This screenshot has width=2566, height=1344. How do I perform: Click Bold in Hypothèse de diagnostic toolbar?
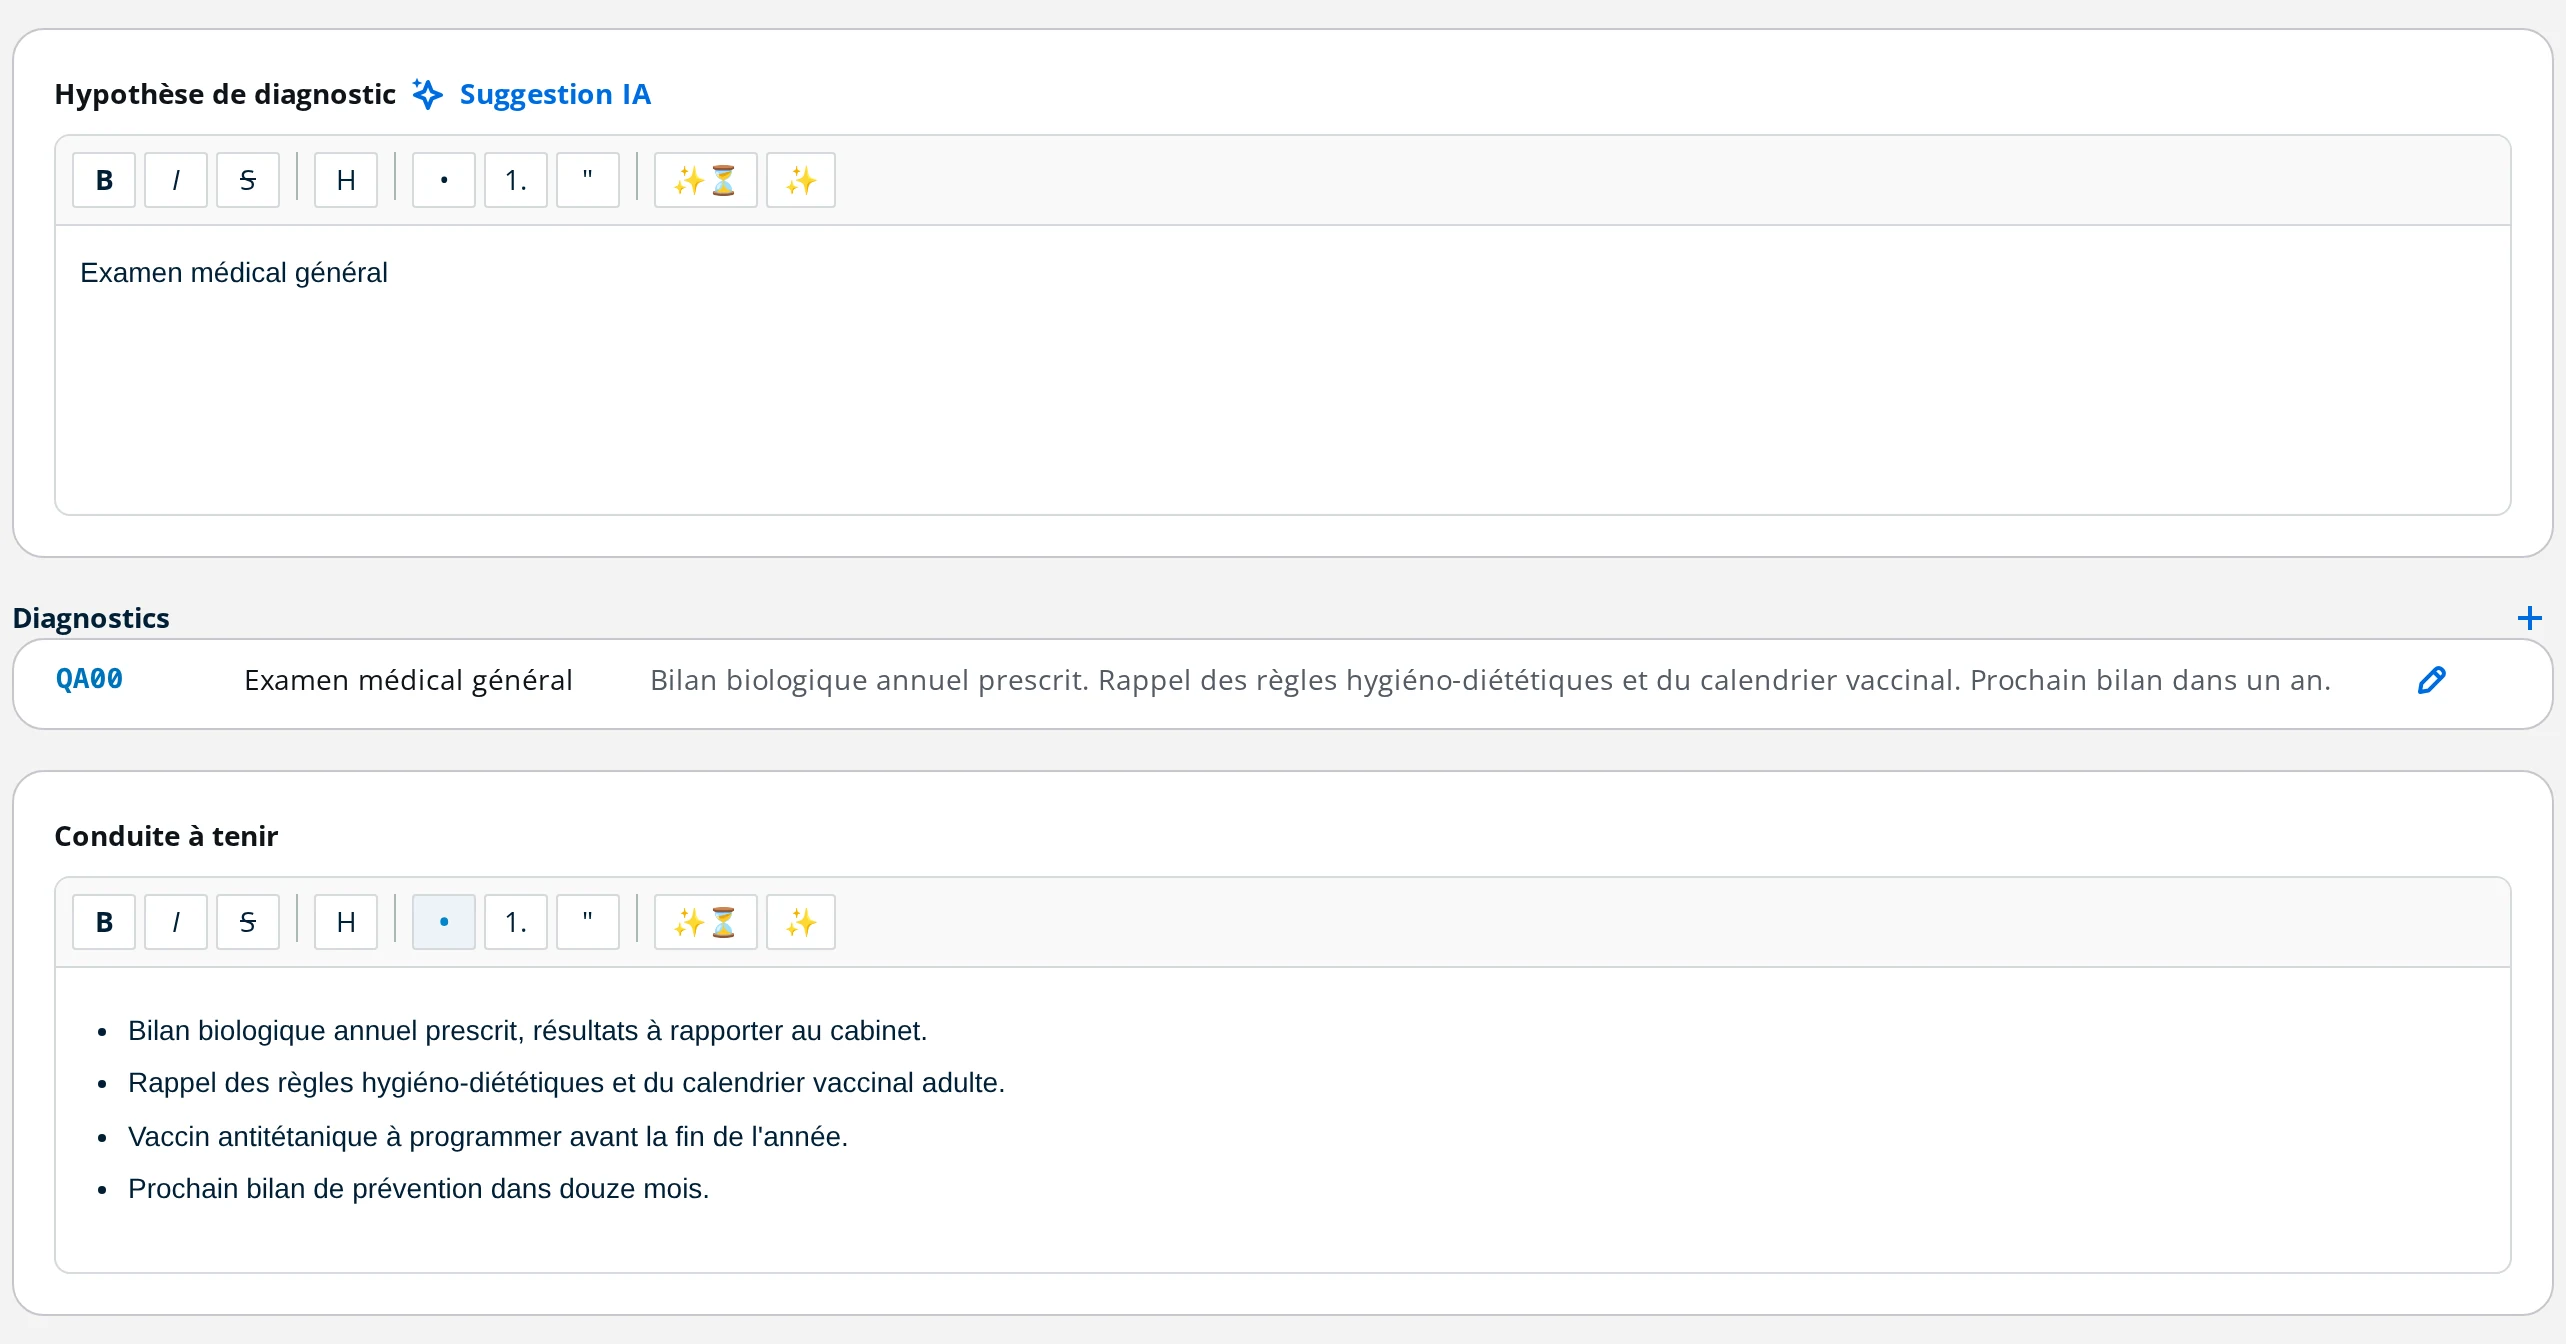(x=104, y=180)
